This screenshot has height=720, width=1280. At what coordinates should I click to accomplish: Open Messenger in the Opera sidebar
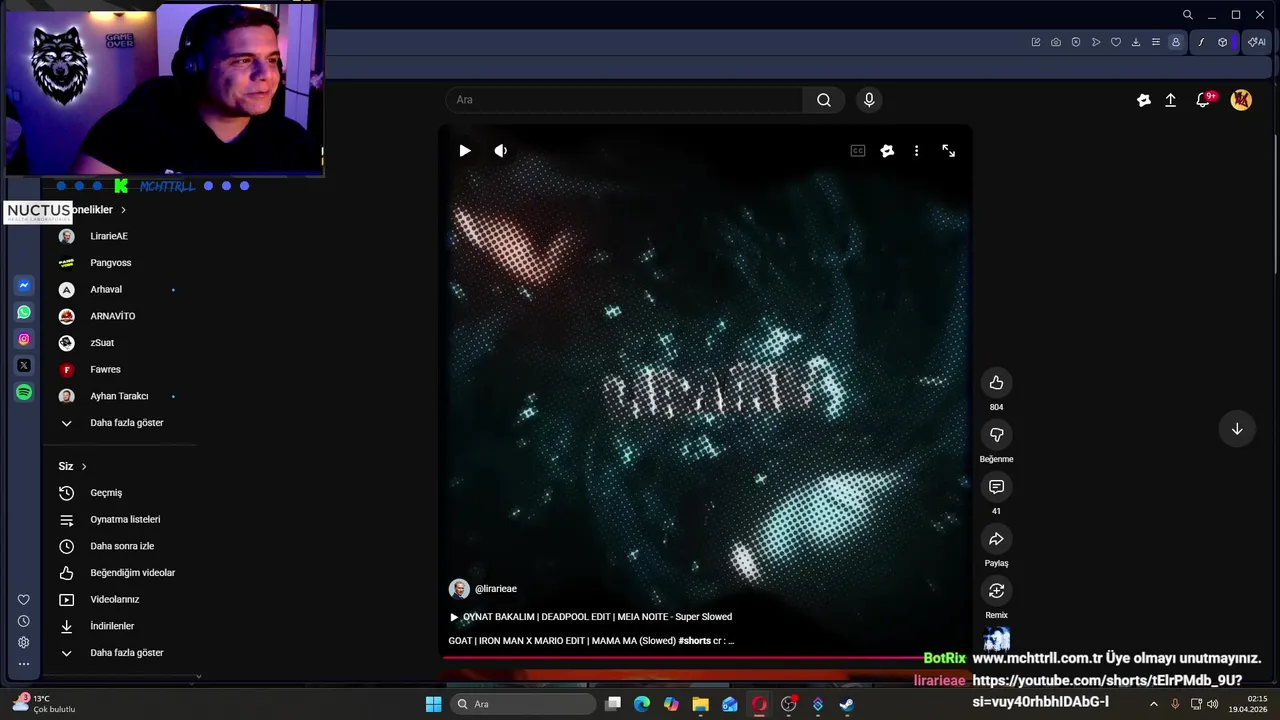(24, 286)
